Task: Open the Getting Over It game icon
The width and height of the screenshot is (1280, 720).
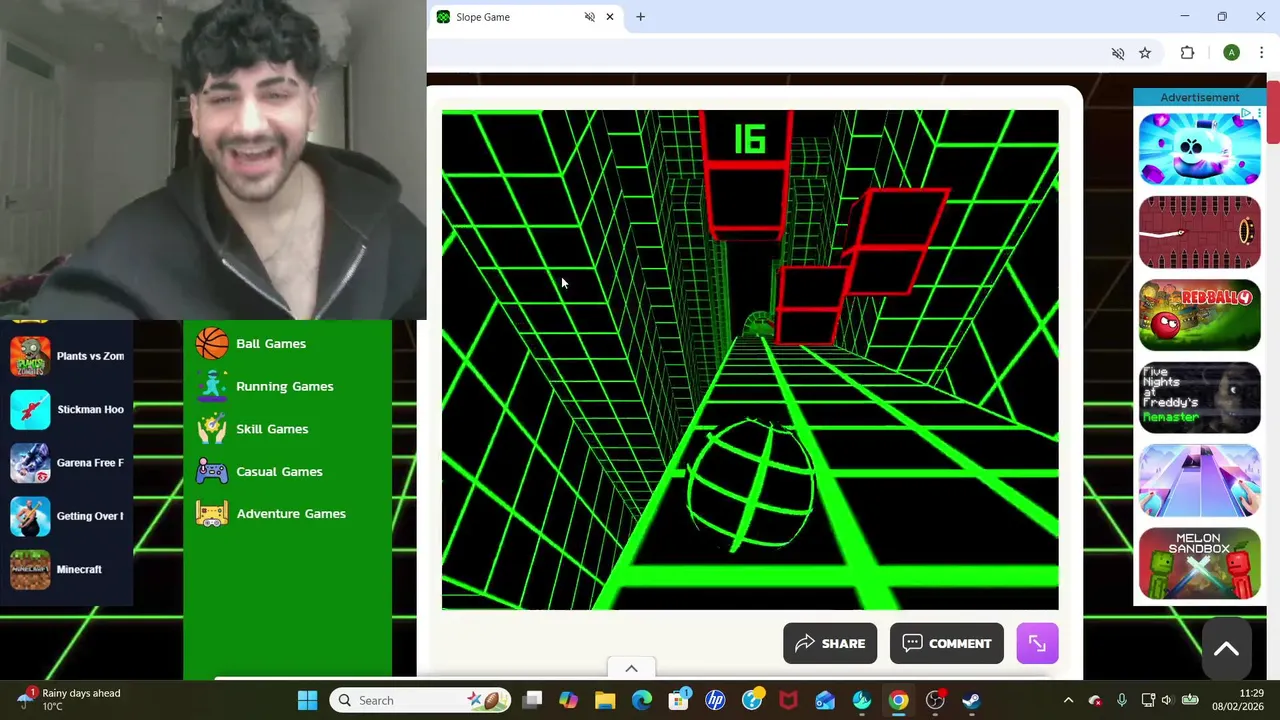Action: click(x=30, y=516)
